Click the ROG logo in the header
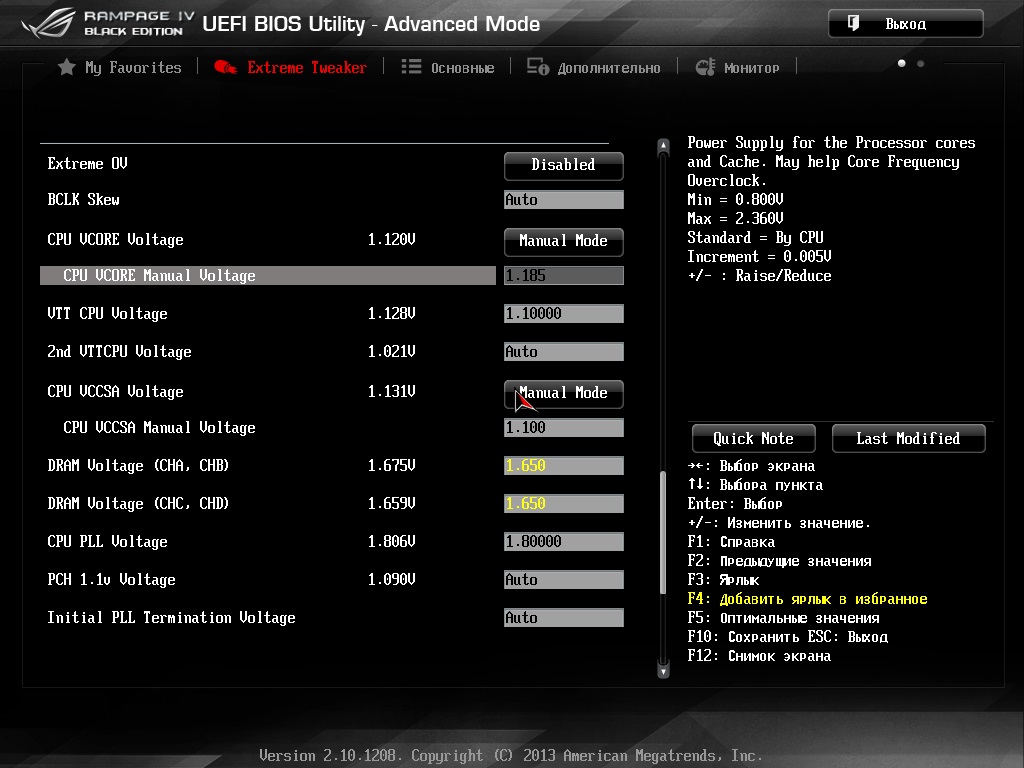The image size is (1024, 768). click(x=48, y=24)
